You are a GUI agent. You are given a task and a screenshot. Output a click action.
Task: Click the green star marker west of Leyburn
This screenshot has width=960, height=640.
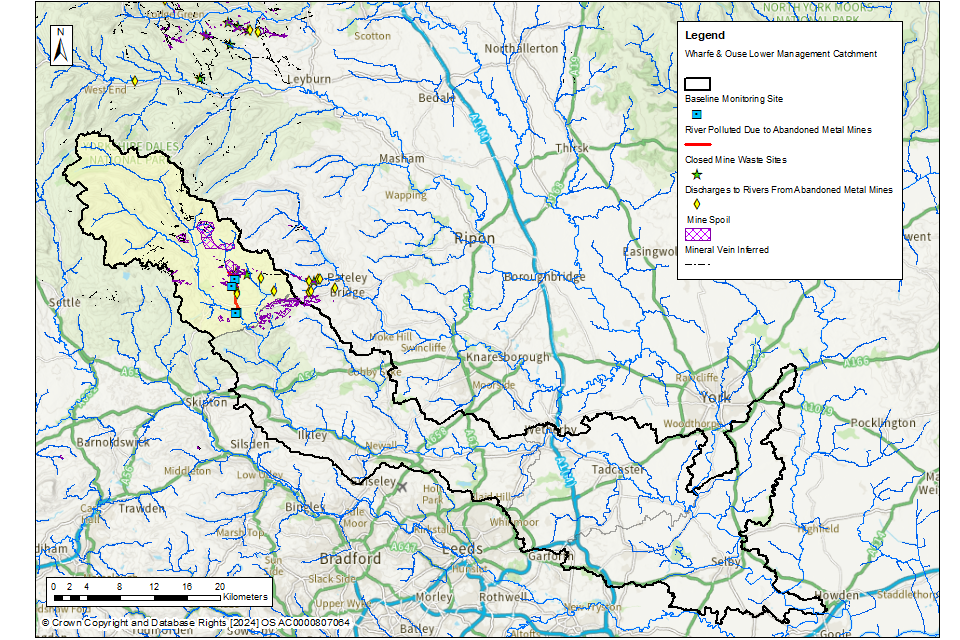coord(200,77)
